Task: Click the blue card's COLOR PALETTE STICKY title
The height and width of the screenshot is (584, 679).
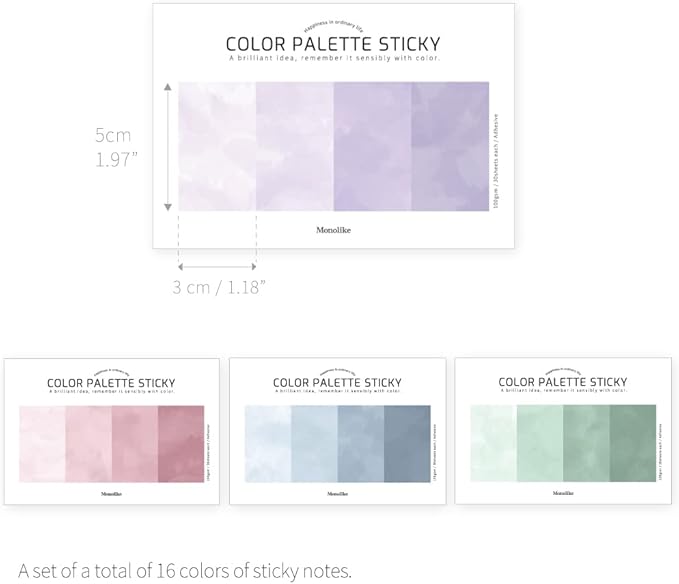Action: (337, 383)
